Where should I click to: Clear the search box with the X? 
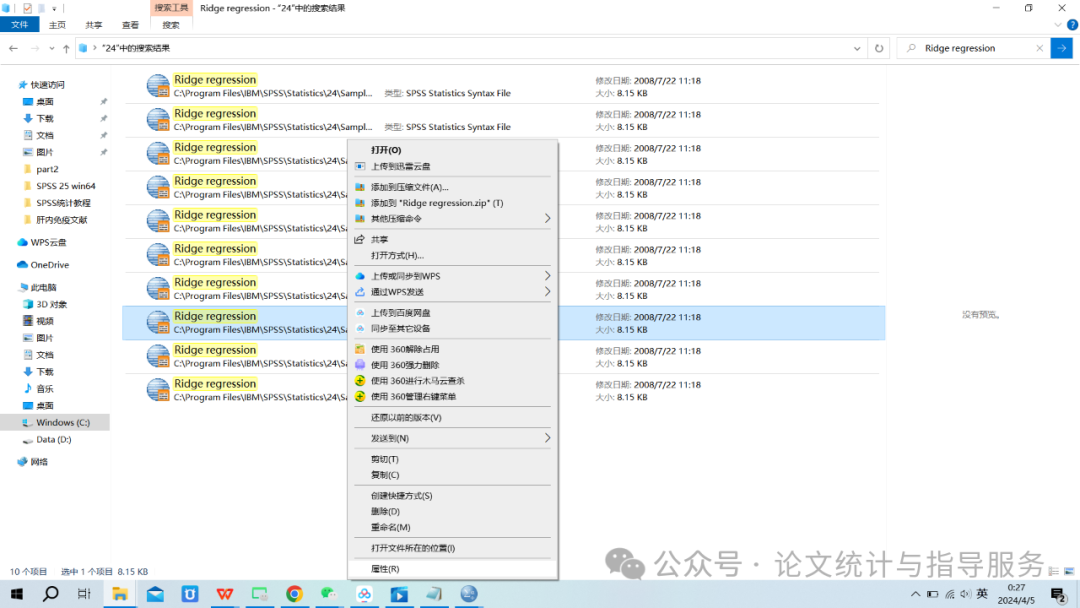(1039, 48)
